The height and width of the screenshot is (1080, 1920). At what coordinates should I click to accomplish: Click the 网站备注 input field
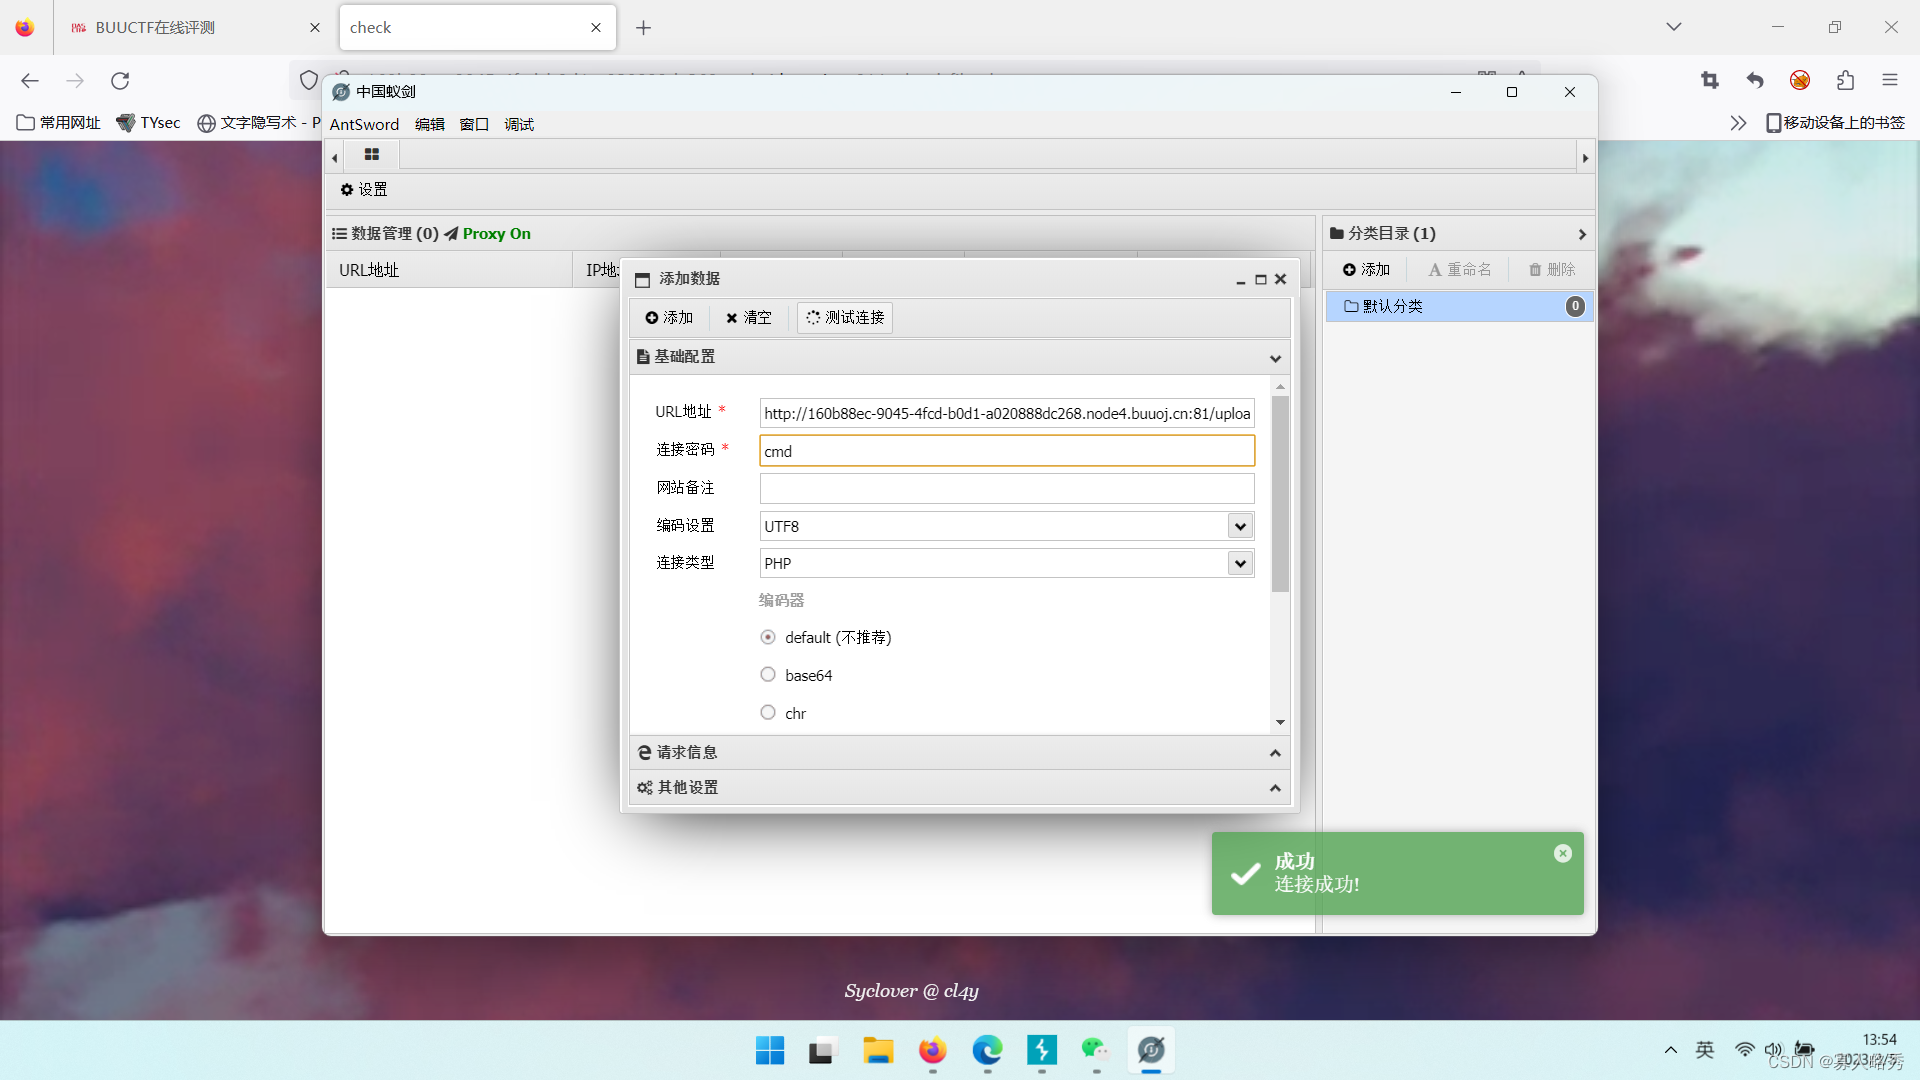[1006, 488]
